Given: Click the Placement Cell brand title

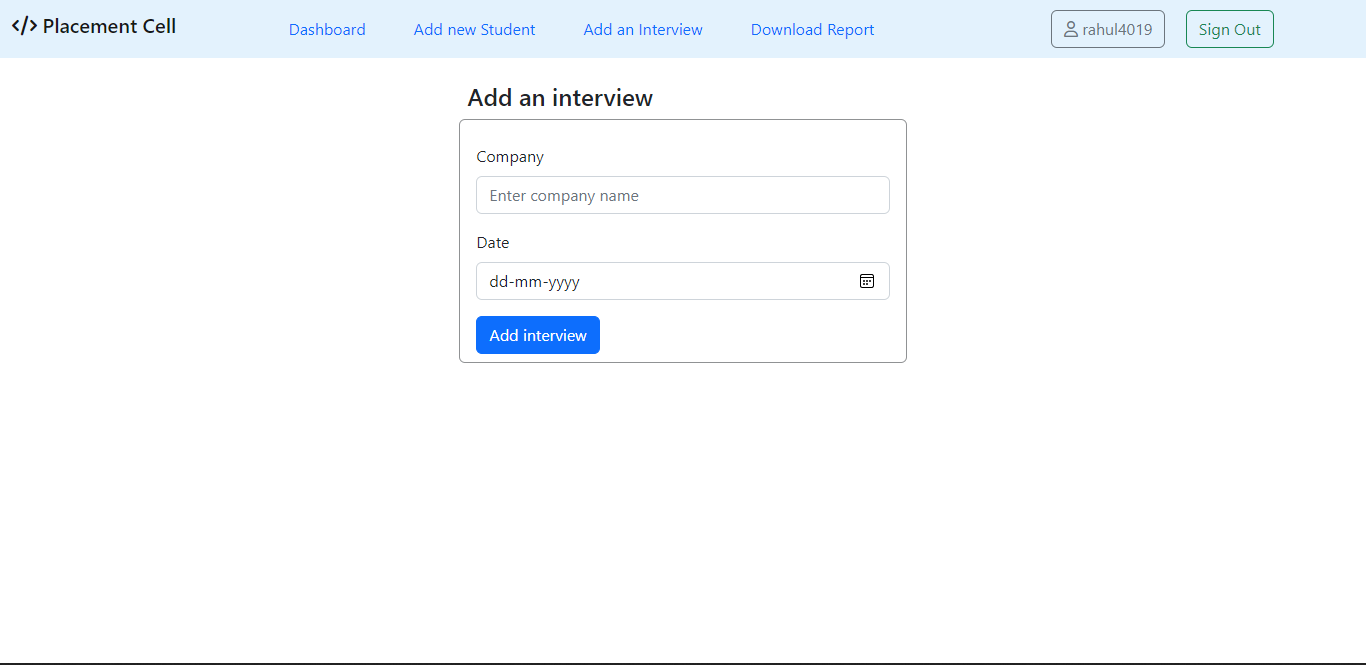Looking at the screenshot, I should [x=109, y=26].
